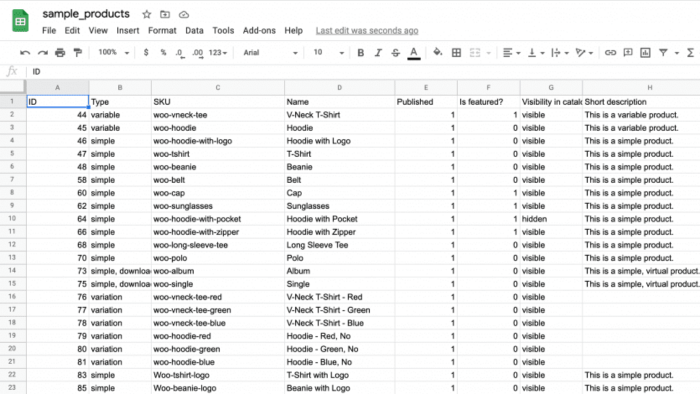700x394 pixels.
Task: Open the Insert menu
Action: pos(128,30)
